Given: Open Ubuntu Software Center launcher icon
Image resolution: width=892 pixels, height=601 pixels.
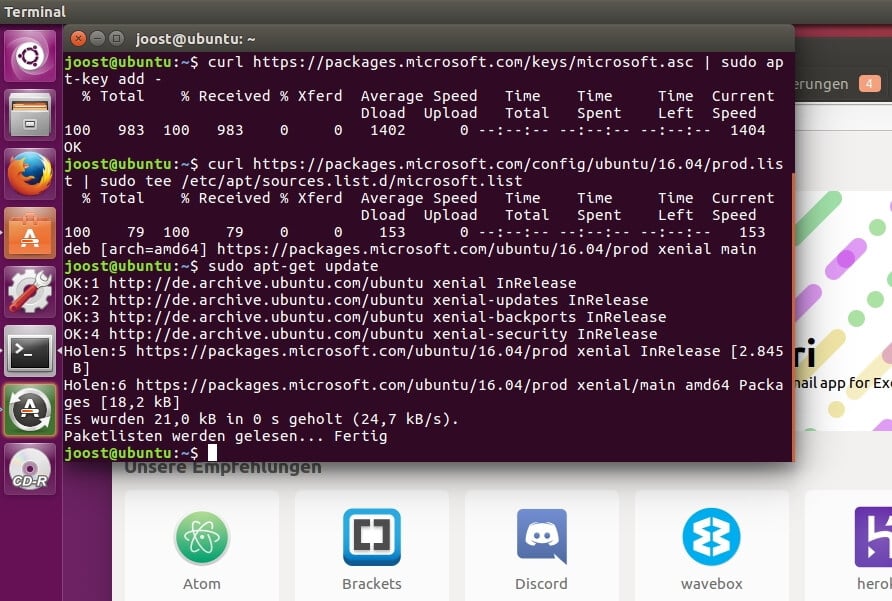Looking at the screenshot, I should pos(30,233).
